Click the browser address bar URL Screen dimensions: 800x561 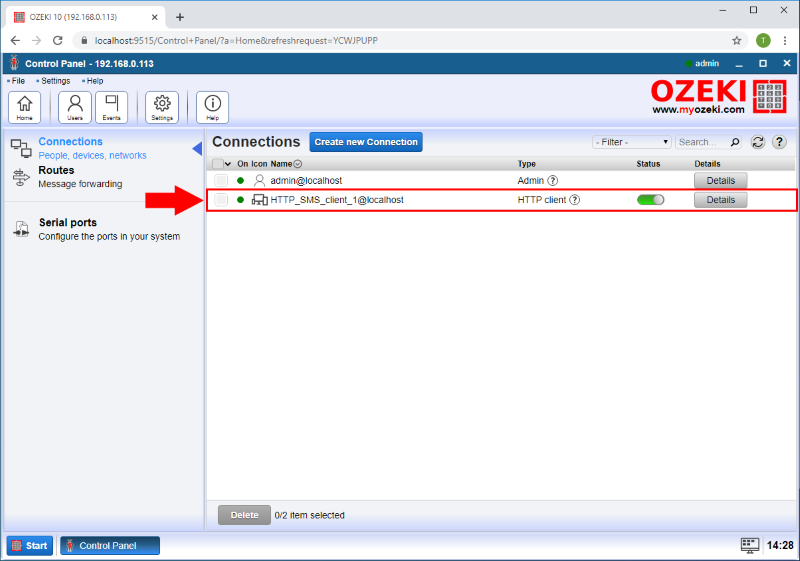tap(236, 41)
